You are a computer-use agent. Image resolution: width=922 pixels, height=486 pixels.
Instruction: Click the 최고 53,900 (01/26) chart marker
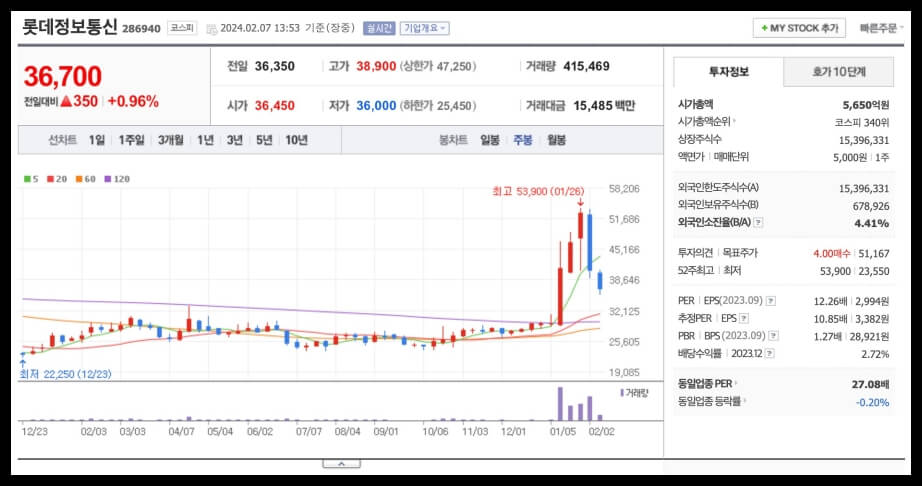(539, 192)
